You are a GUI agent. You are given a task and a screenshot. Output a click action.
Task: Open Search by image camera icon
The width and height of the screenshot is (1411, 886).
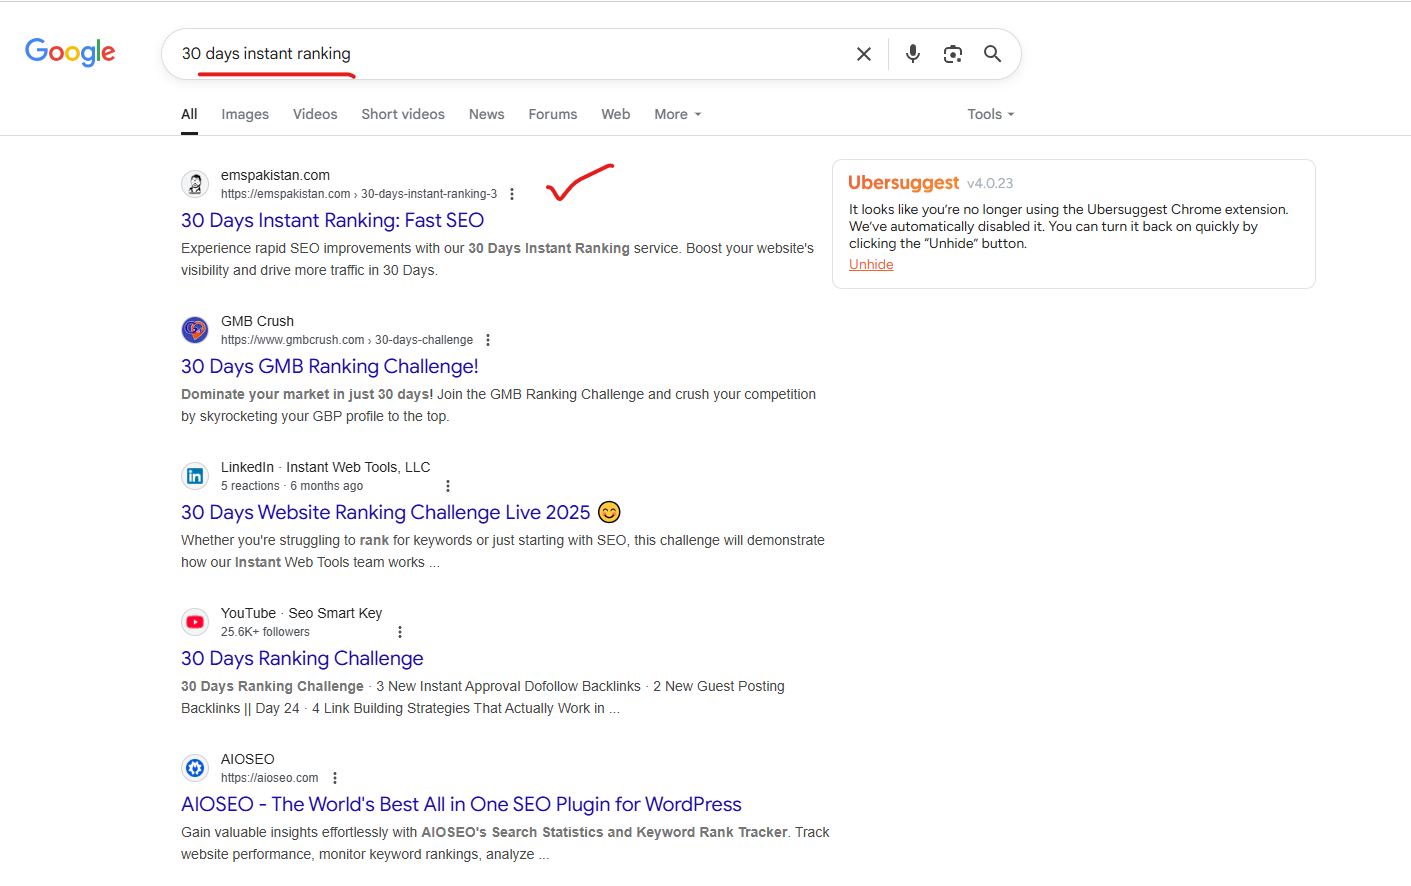pyautogui.click(x=952, y=54)
